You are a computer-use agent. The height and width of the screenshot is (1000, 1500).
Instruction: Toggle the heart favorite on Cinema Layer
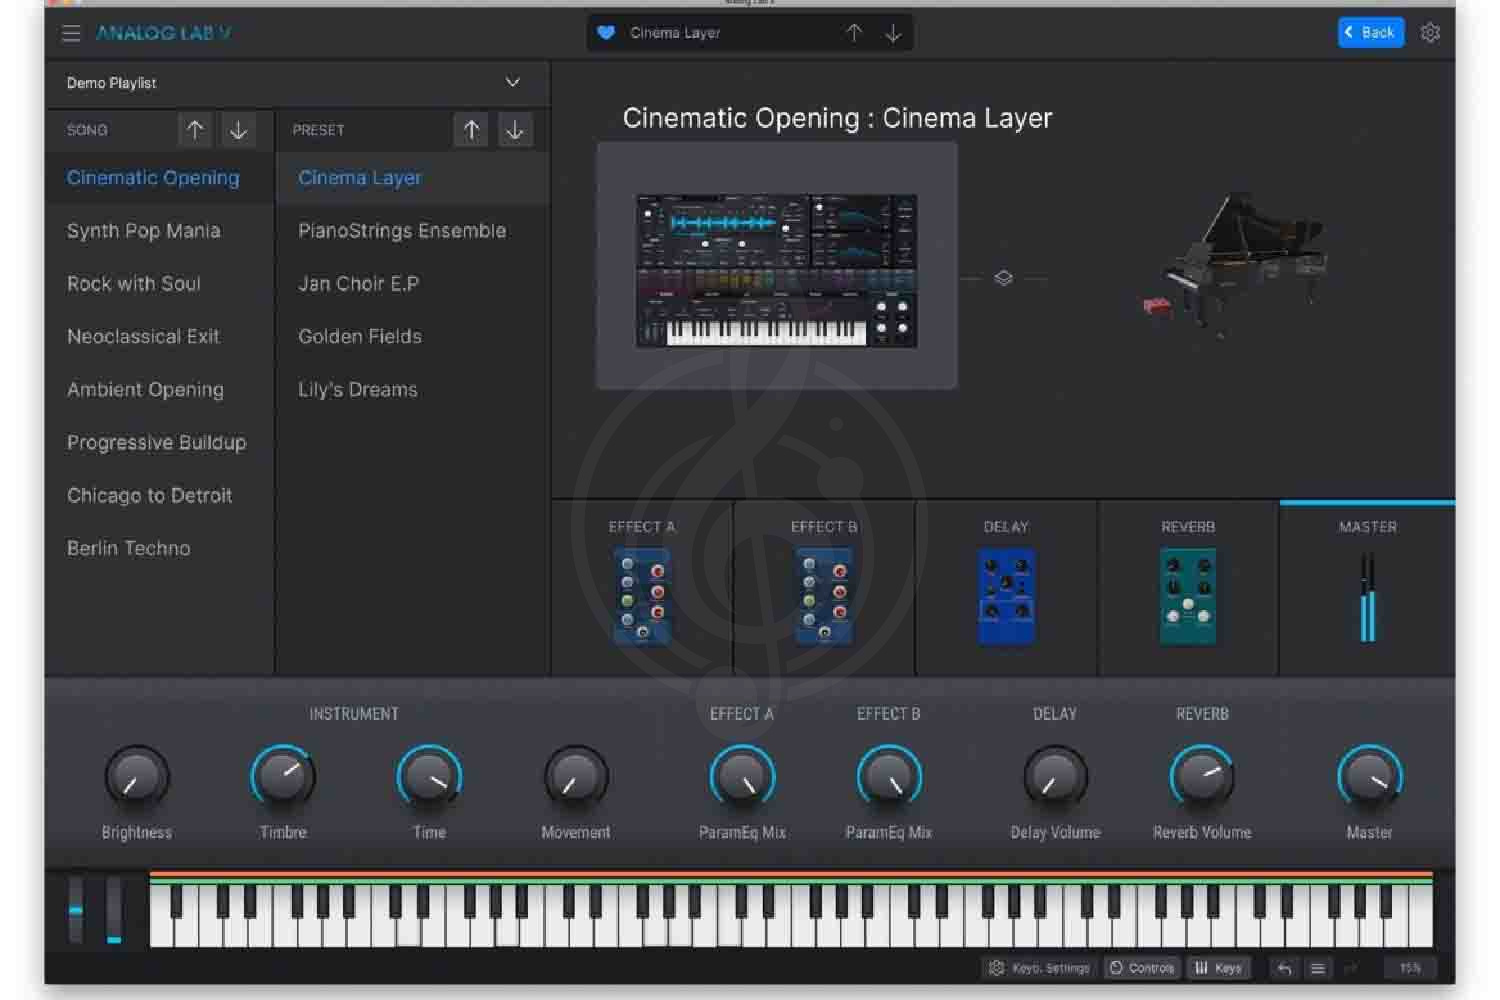click(x=606, y=33)
